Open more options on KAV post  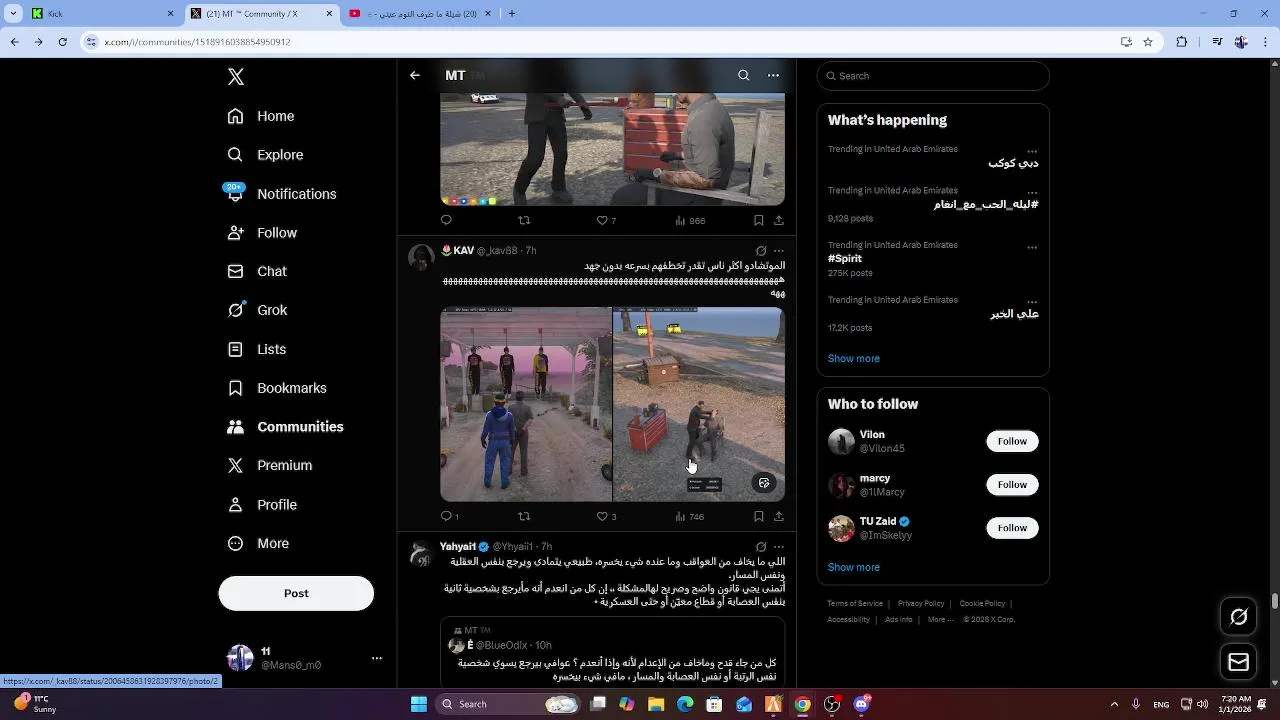779,251
